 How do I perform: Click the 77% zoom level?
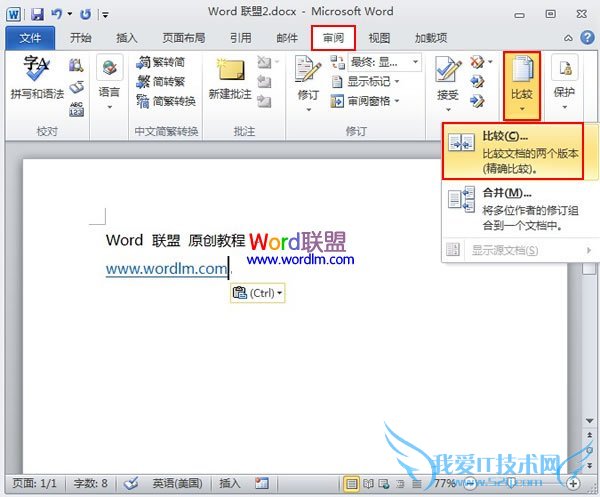445,484
